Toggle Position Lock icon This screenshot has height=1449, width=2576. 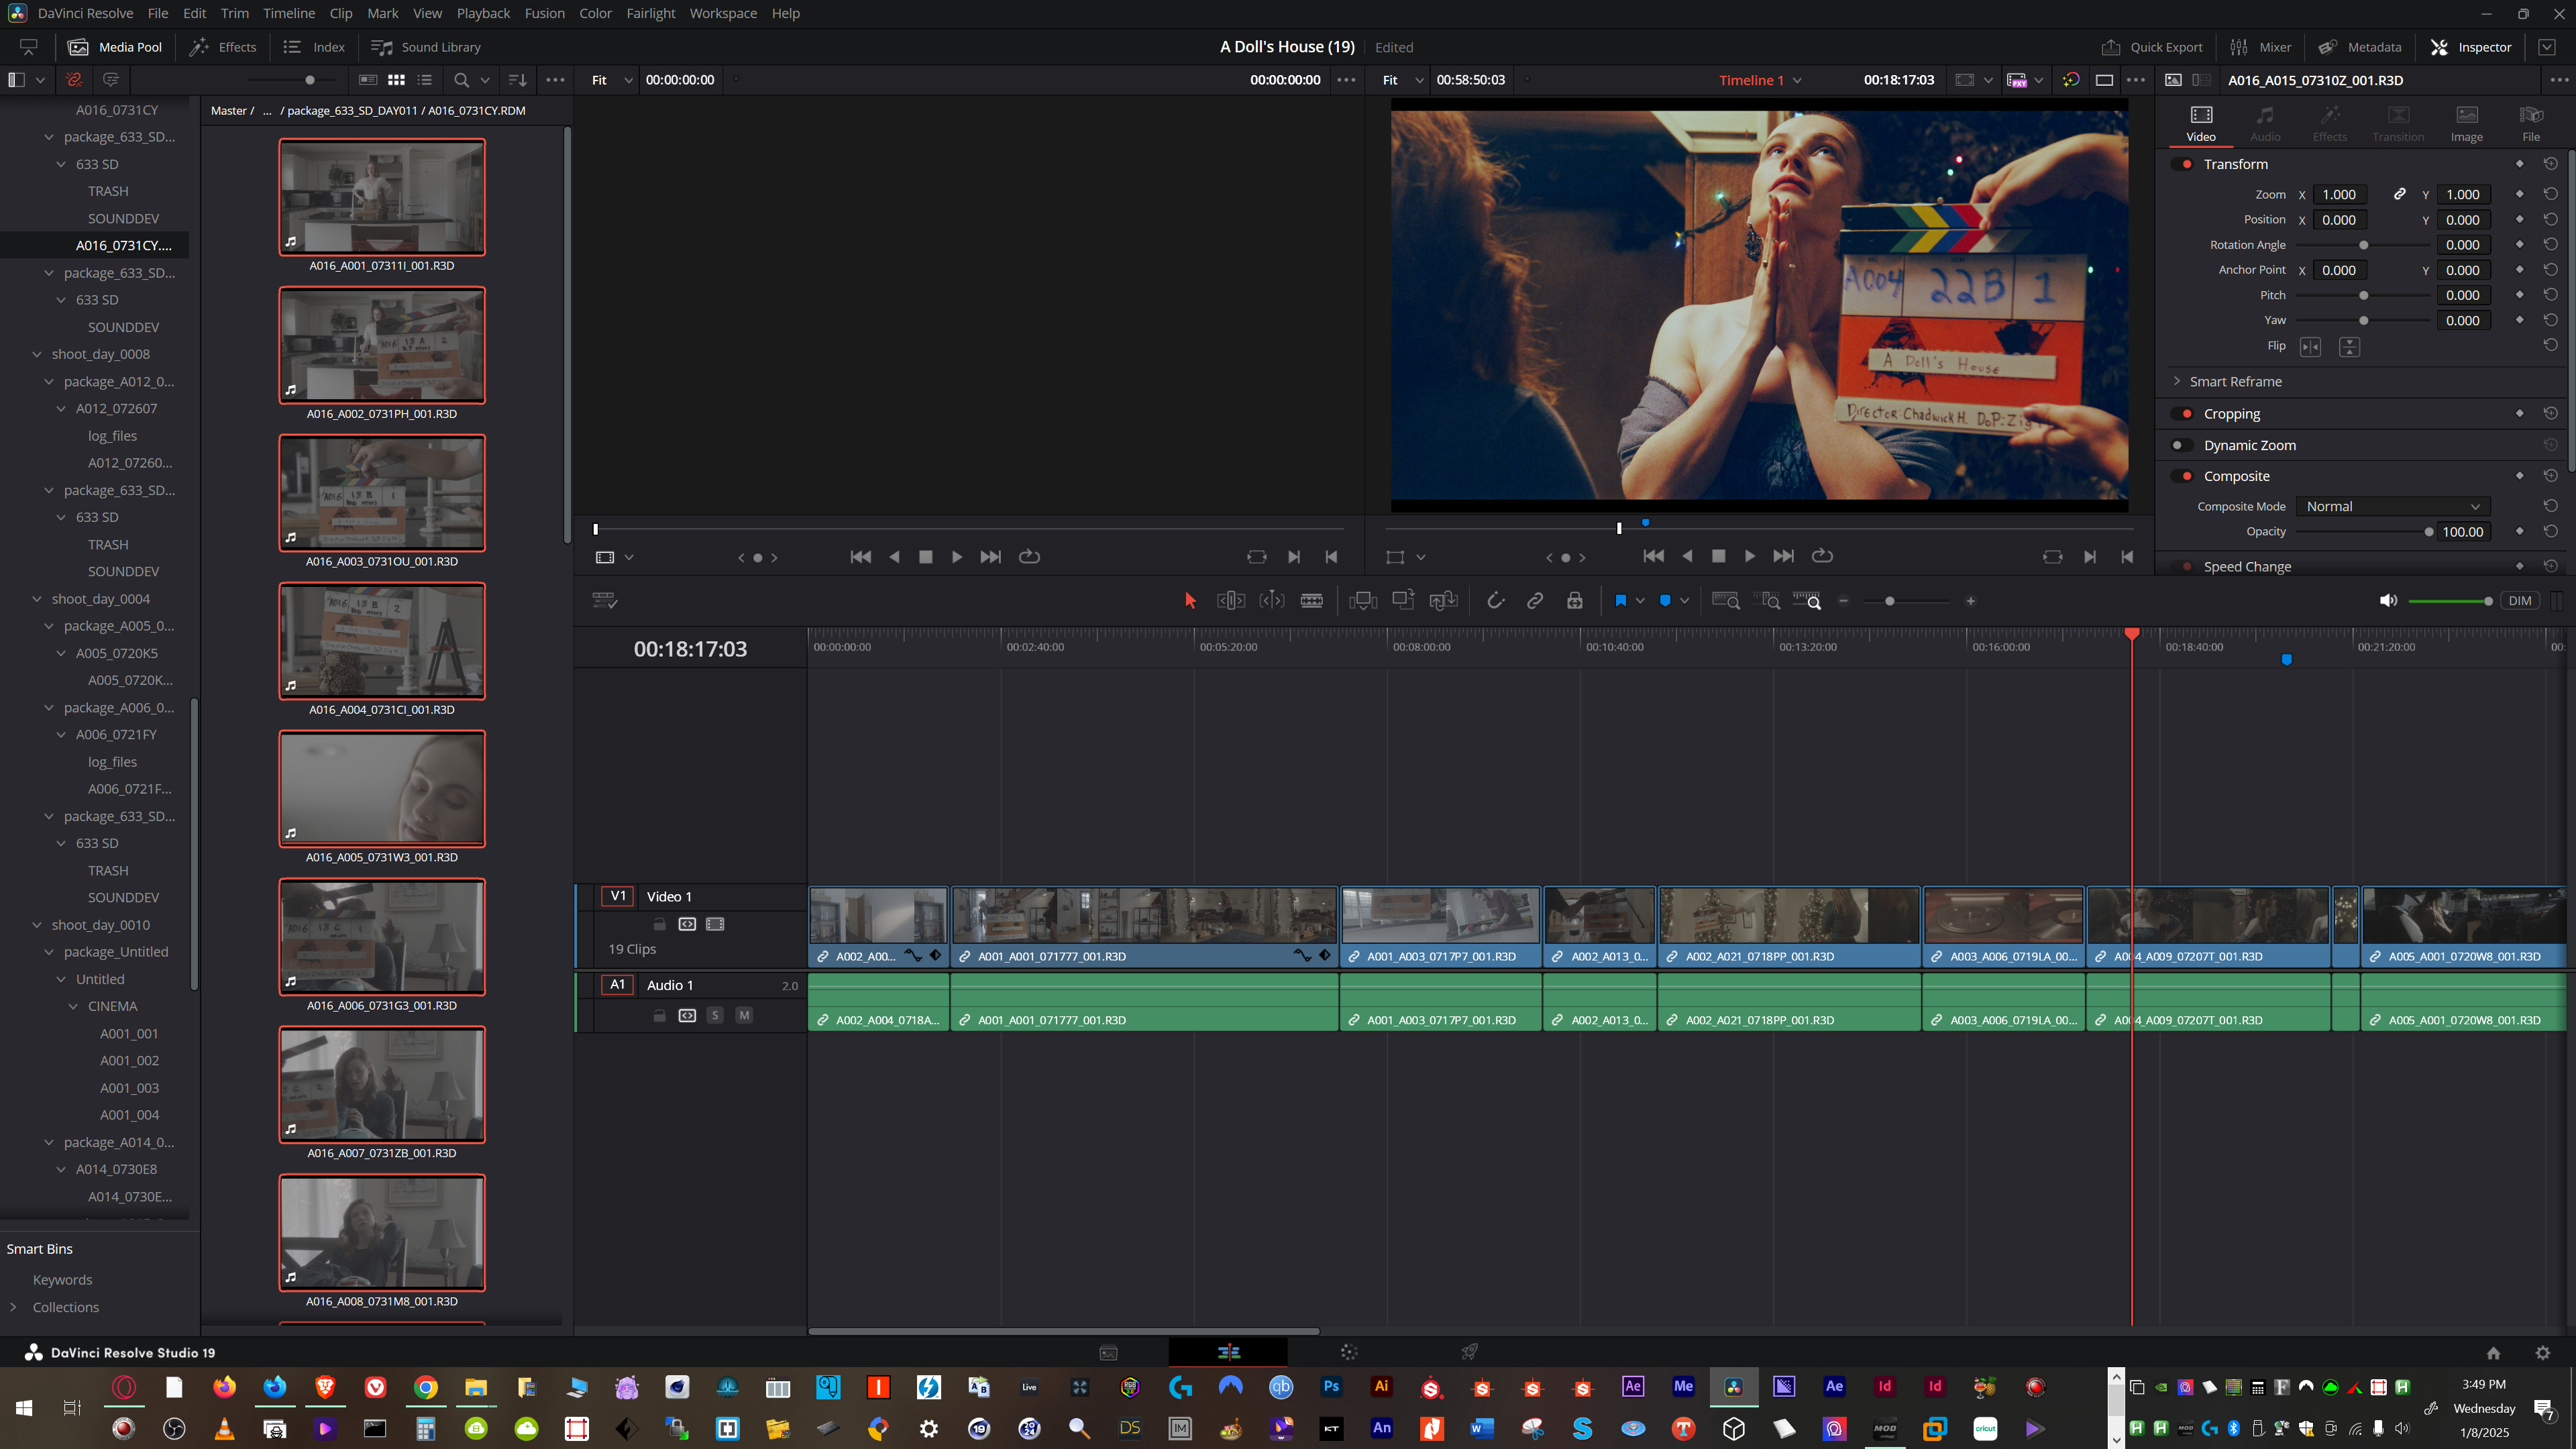[1575, 601]
